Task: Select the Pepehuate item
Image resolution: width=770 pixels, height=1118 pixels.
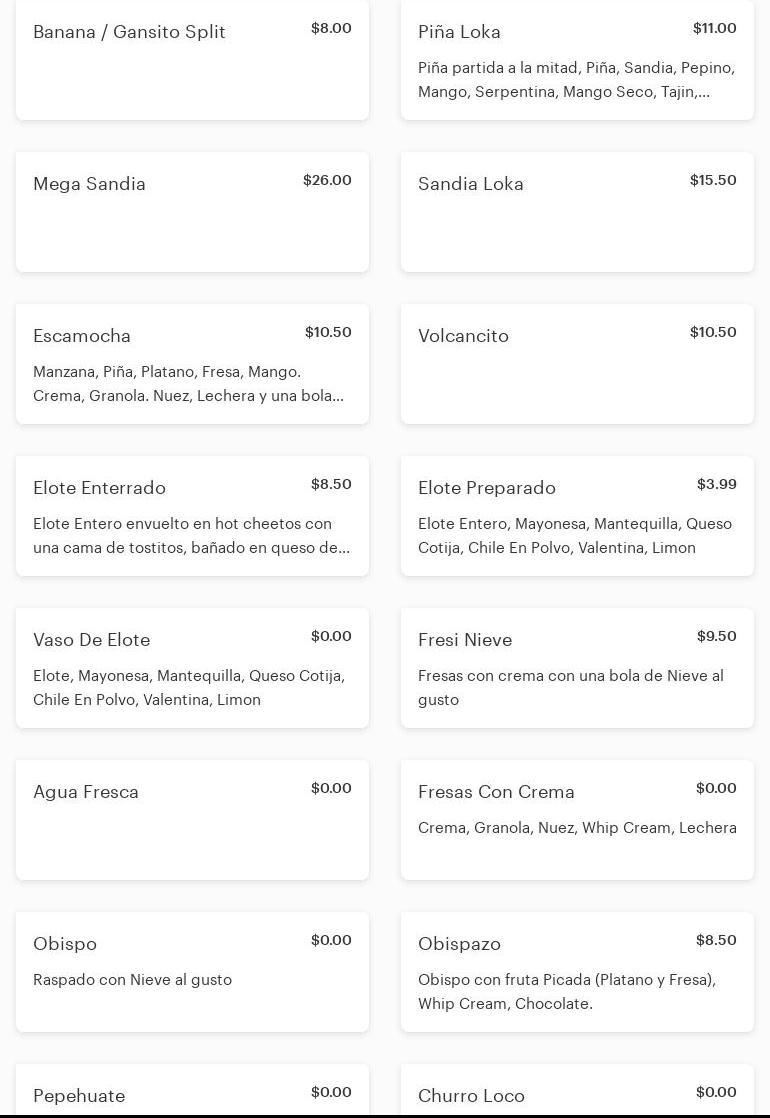Action: pos(192,1094)
